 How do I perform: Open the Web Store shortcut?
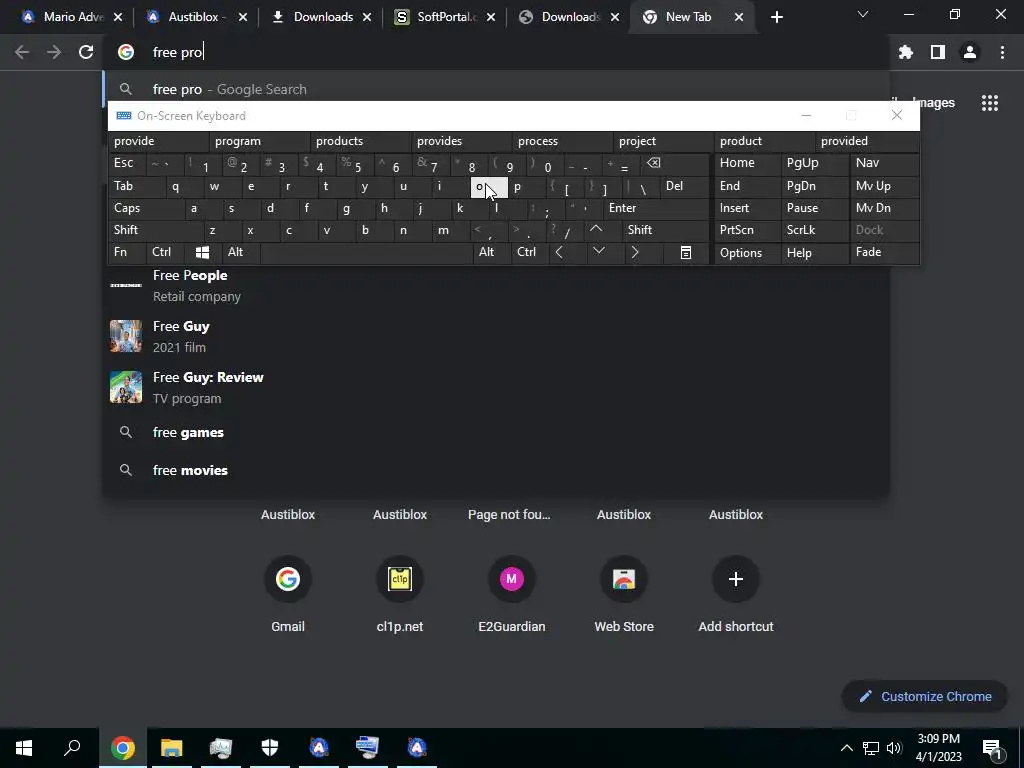coord(624,596)
